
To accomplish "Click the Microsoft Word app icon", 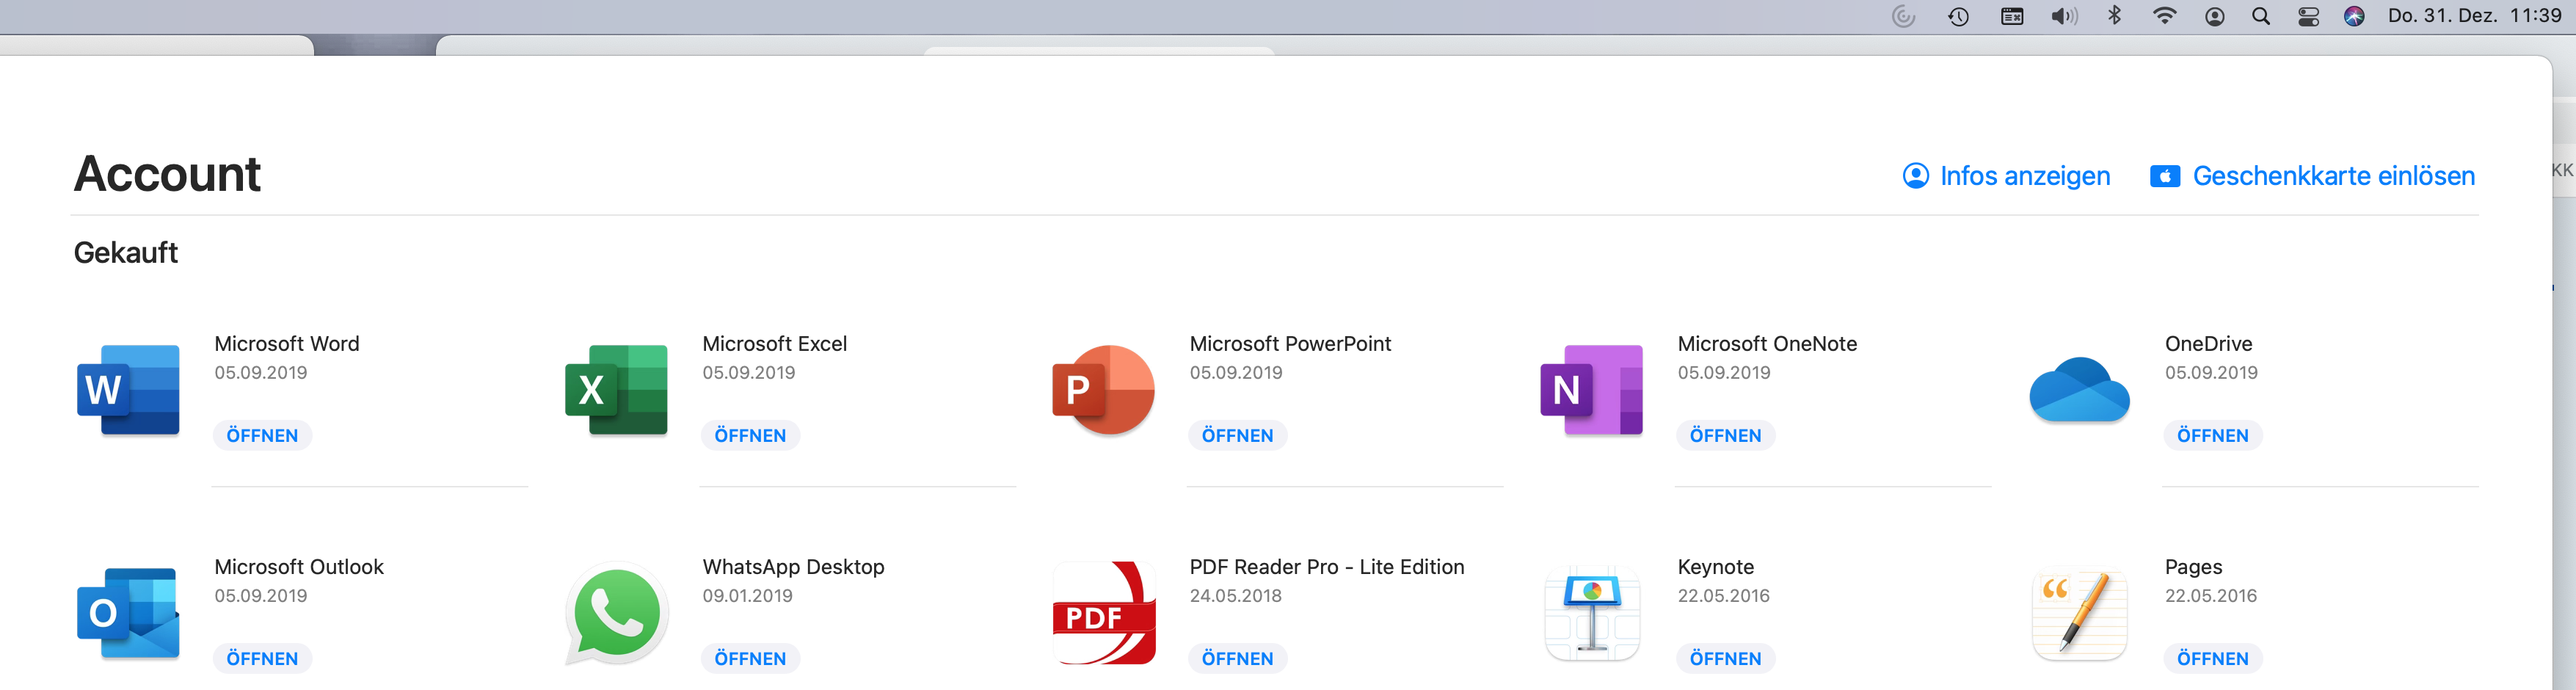I will pos(128,390).
